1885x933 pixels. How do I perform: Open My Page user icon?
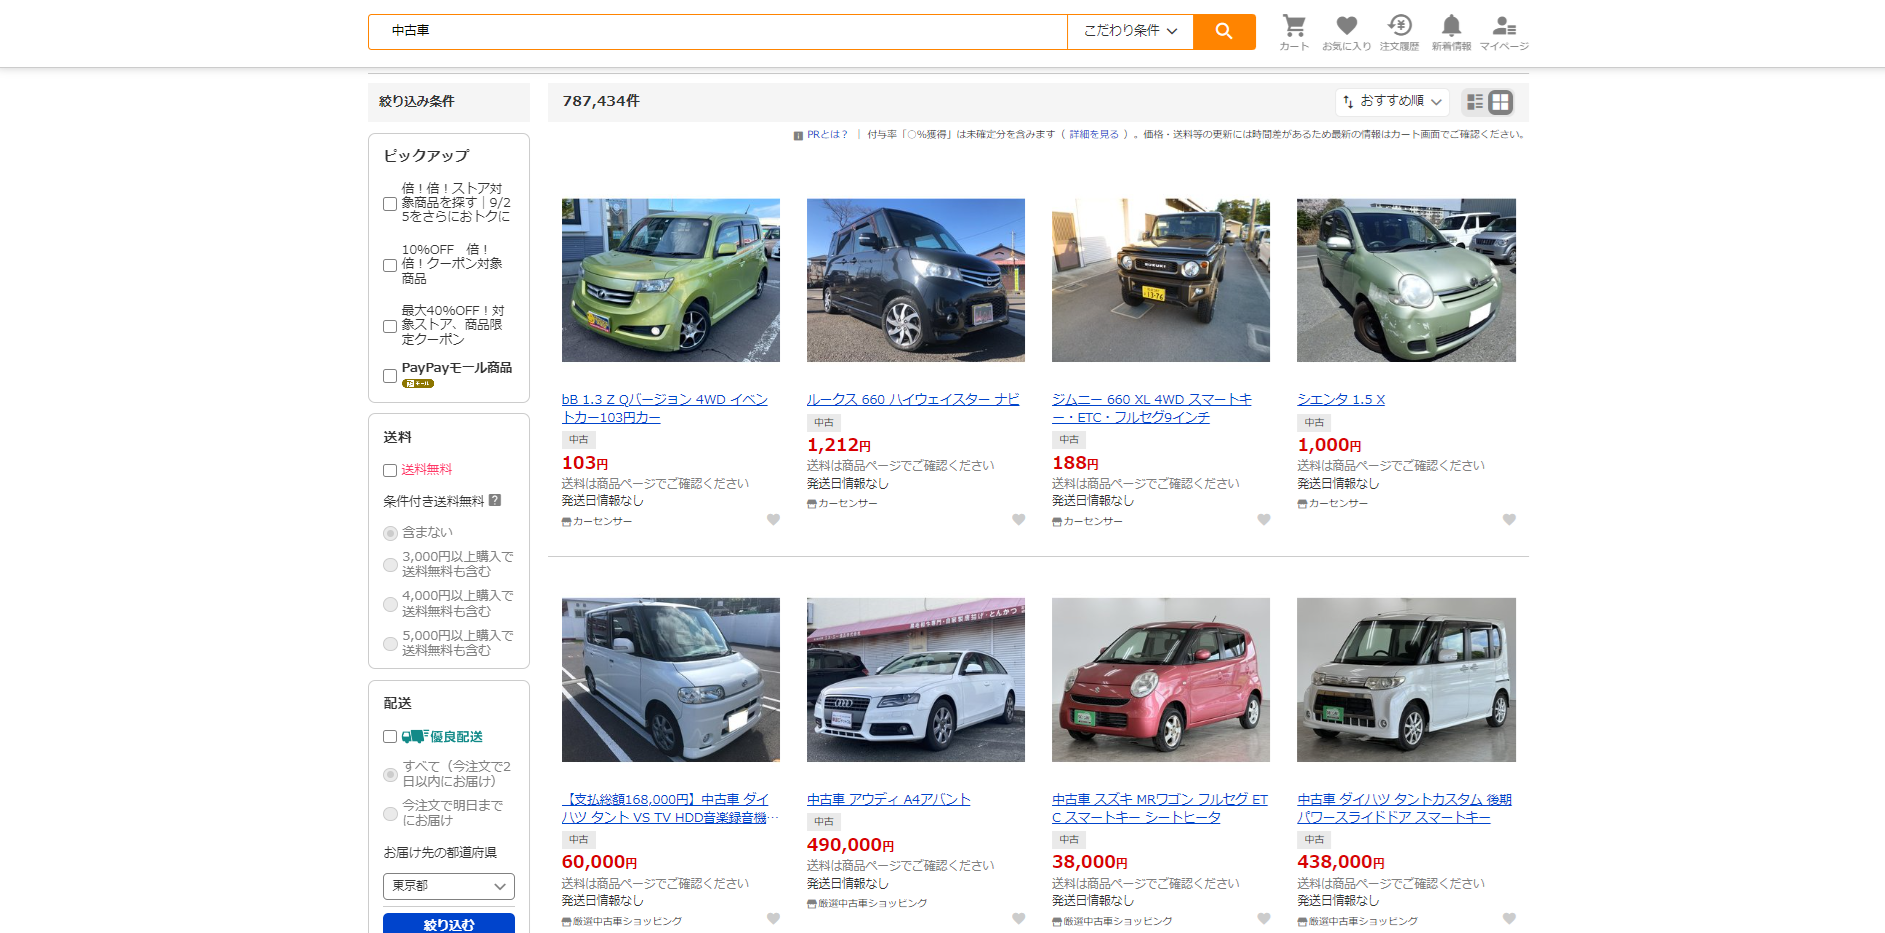1504,32
